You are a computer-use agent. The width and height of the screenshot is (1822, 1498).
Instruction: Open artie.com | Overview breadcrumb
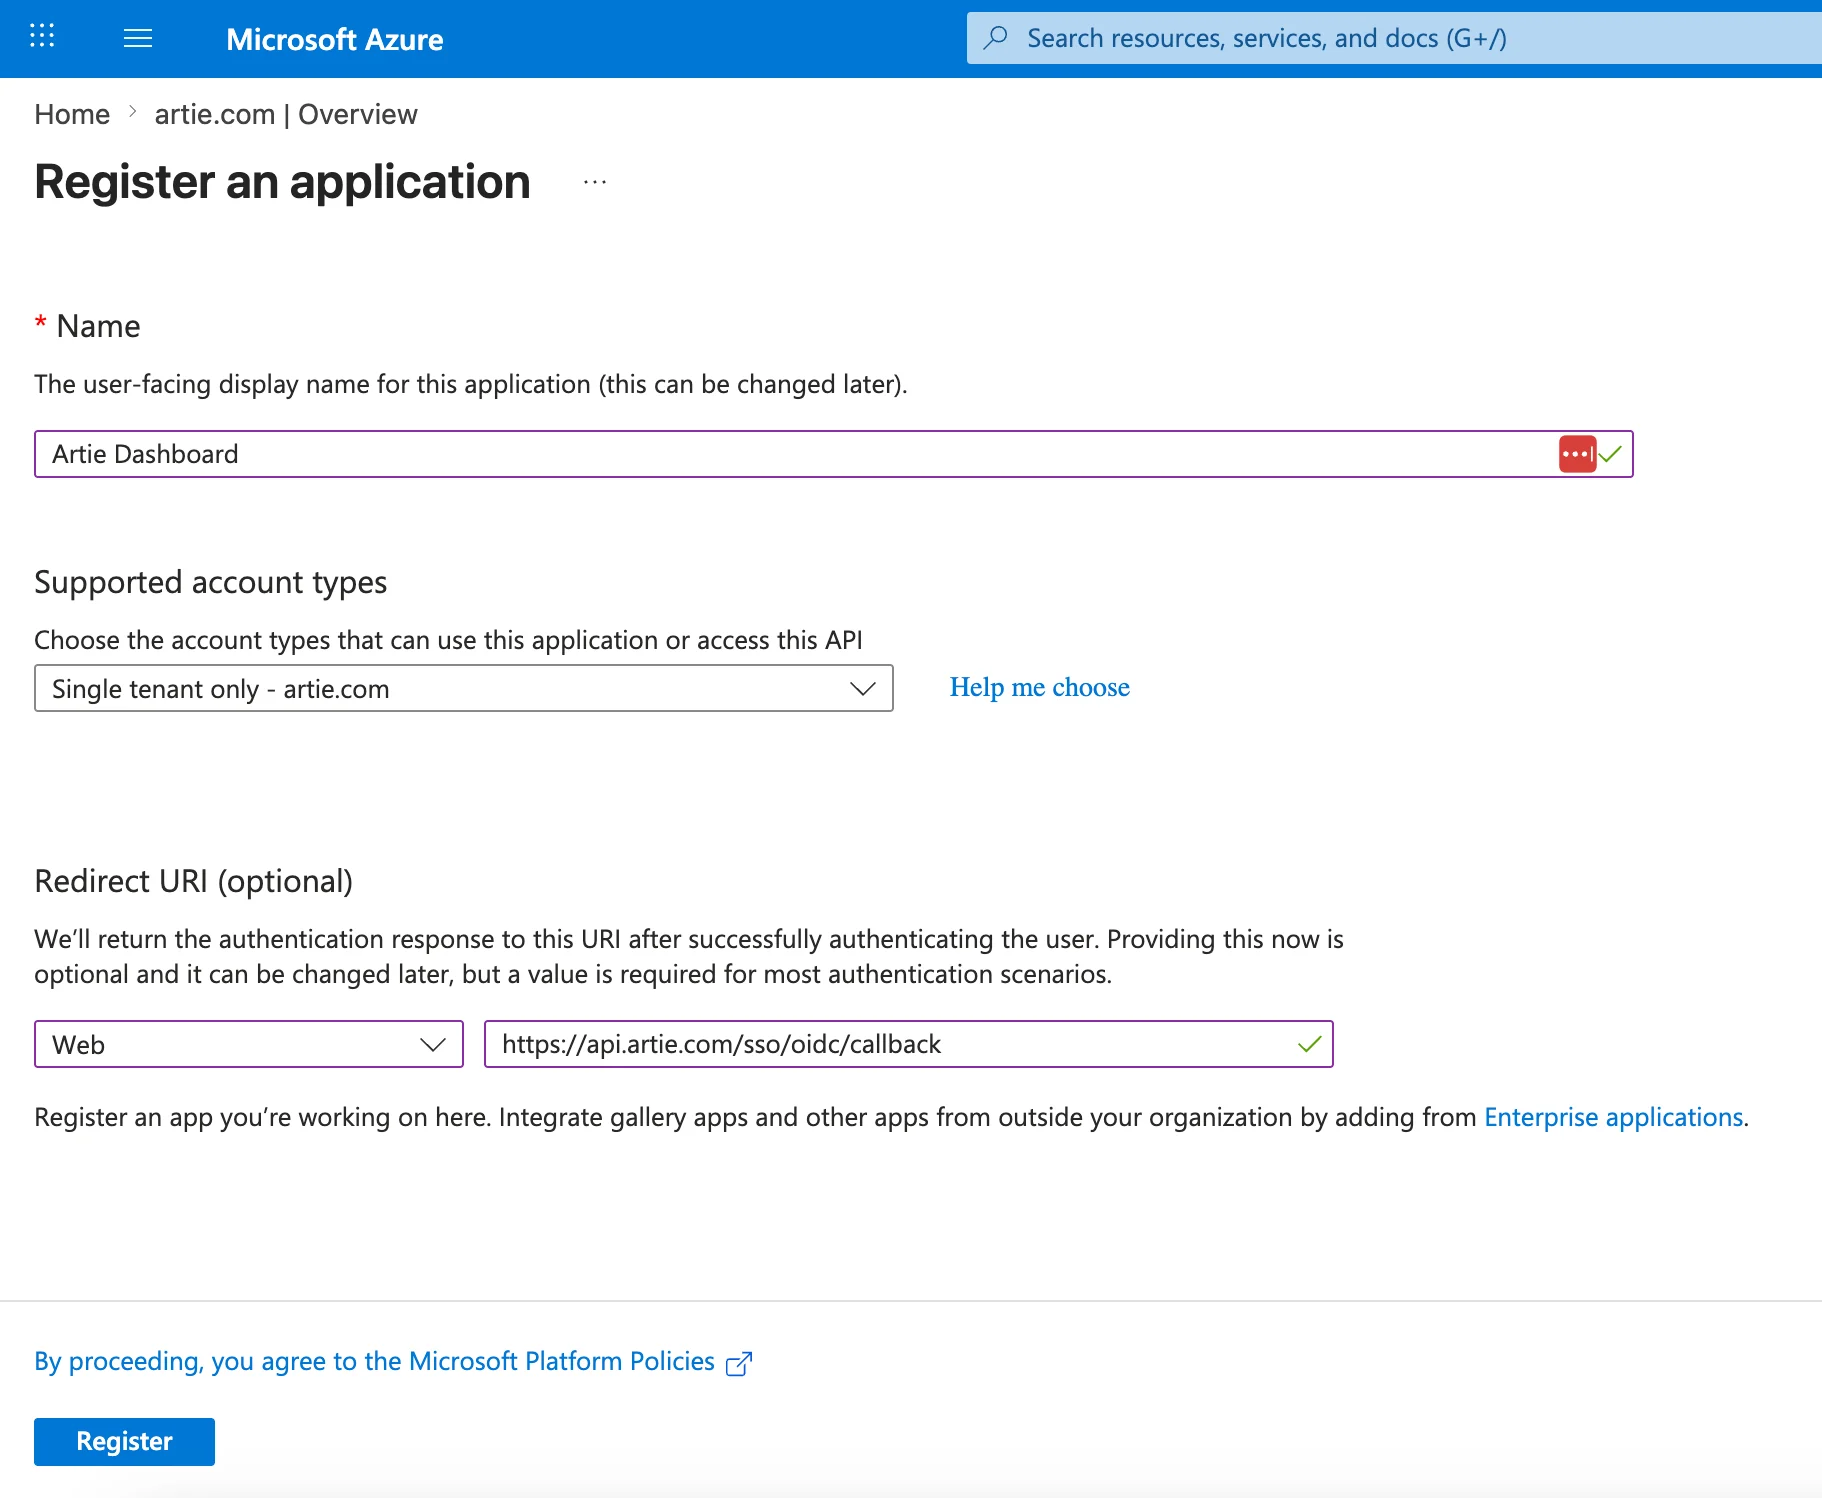[286, 114]
